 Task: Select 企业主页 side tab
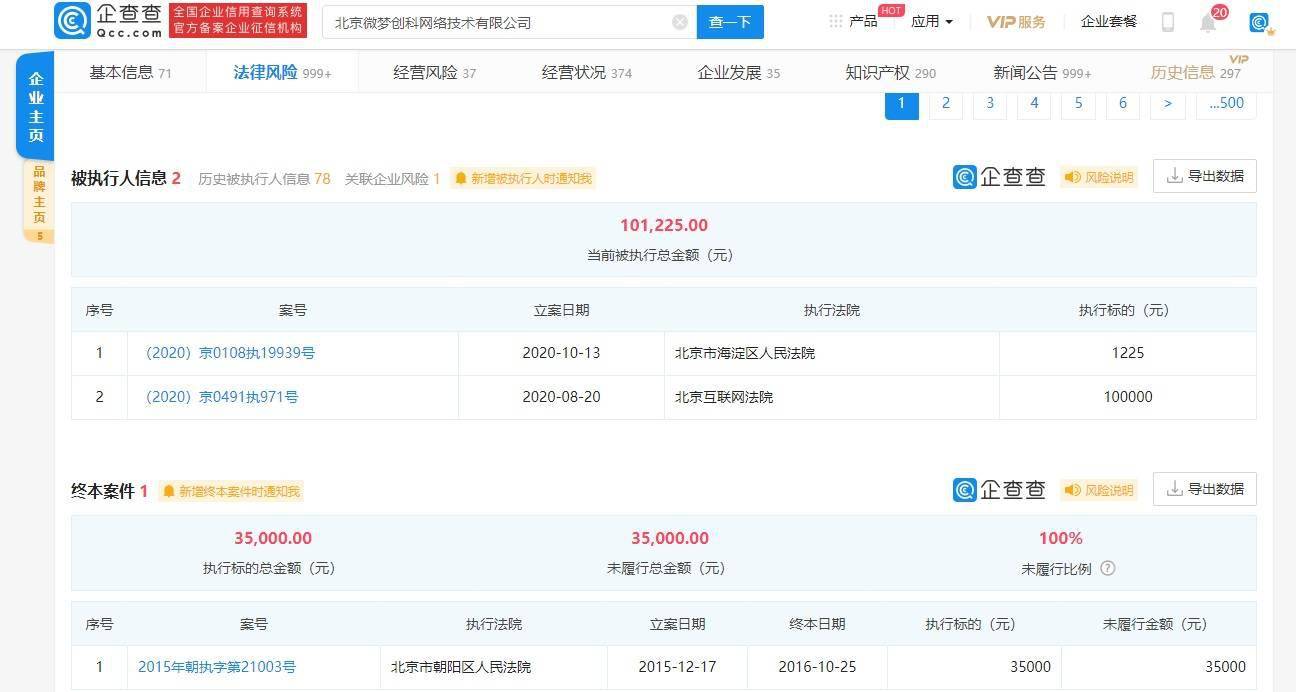click(35, 107)
